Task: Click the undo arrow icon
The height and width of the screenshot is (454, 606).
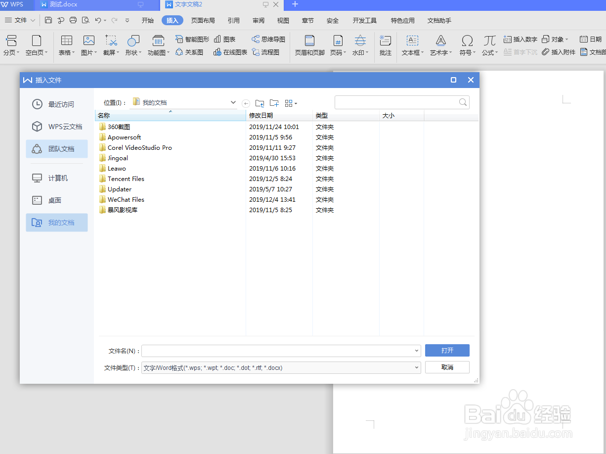Action: [98, 20]
